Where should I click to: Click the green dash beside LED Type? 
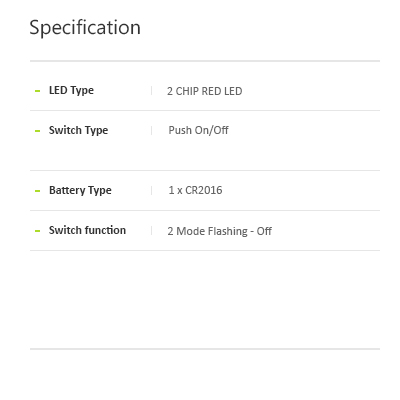(38, 91)
